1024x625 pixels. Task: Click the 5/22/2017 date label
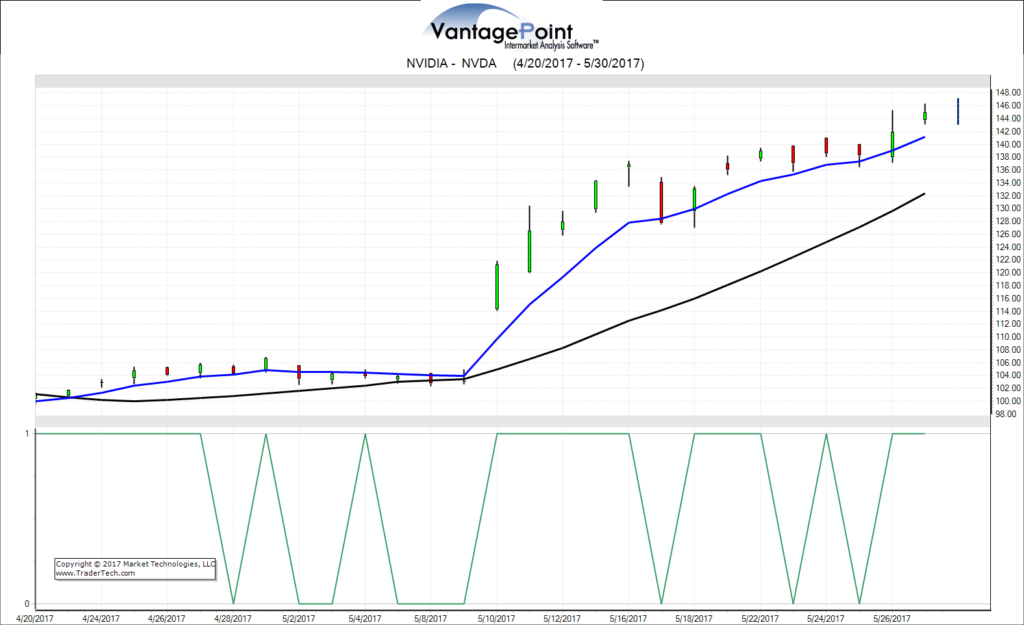(x=760, y=618)
